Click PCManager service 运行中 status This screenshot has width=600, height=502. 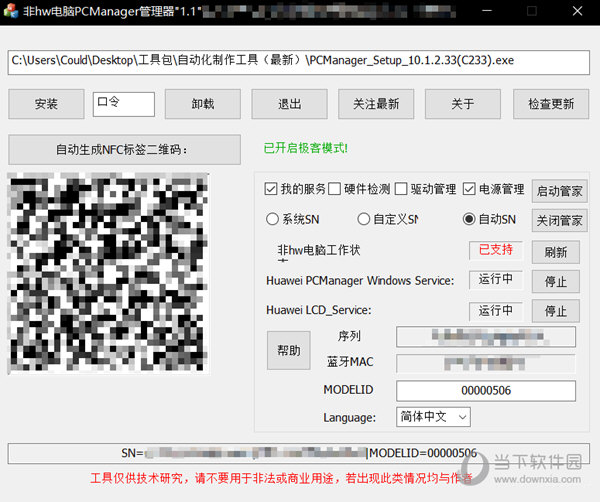(496, 279)
